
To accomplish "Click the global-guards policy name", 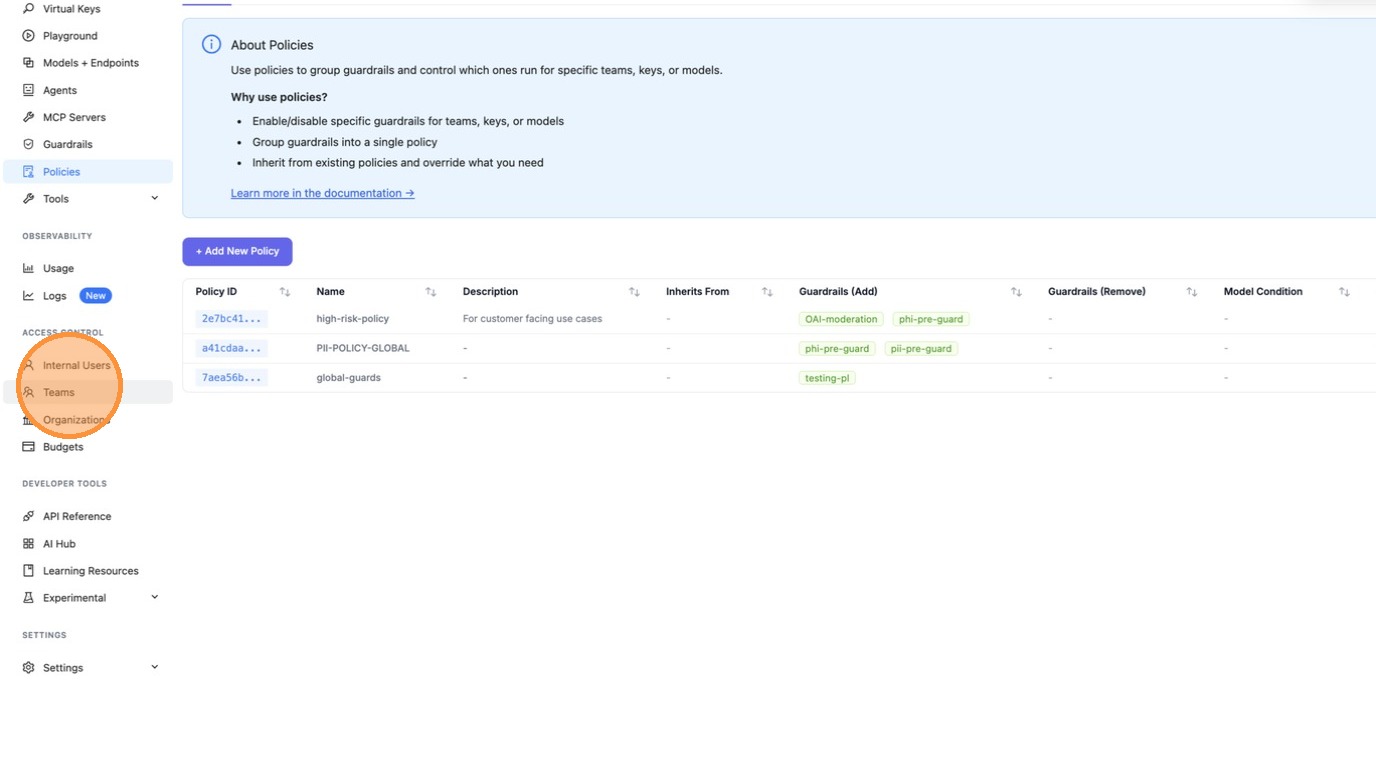I will click(349, 378).
